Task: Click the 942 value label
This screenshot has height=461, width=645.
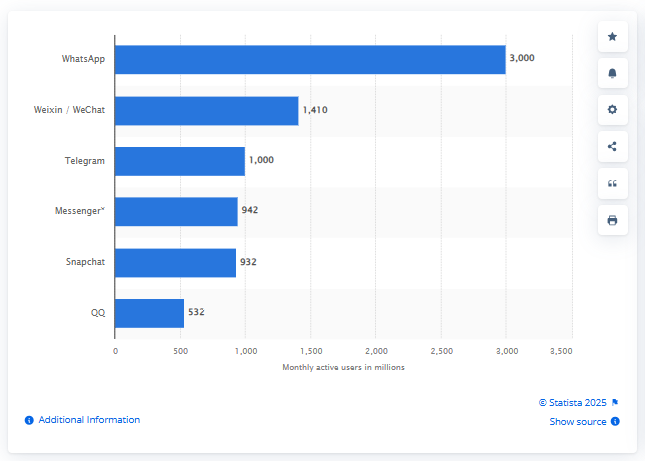Action: click(250, 210)
